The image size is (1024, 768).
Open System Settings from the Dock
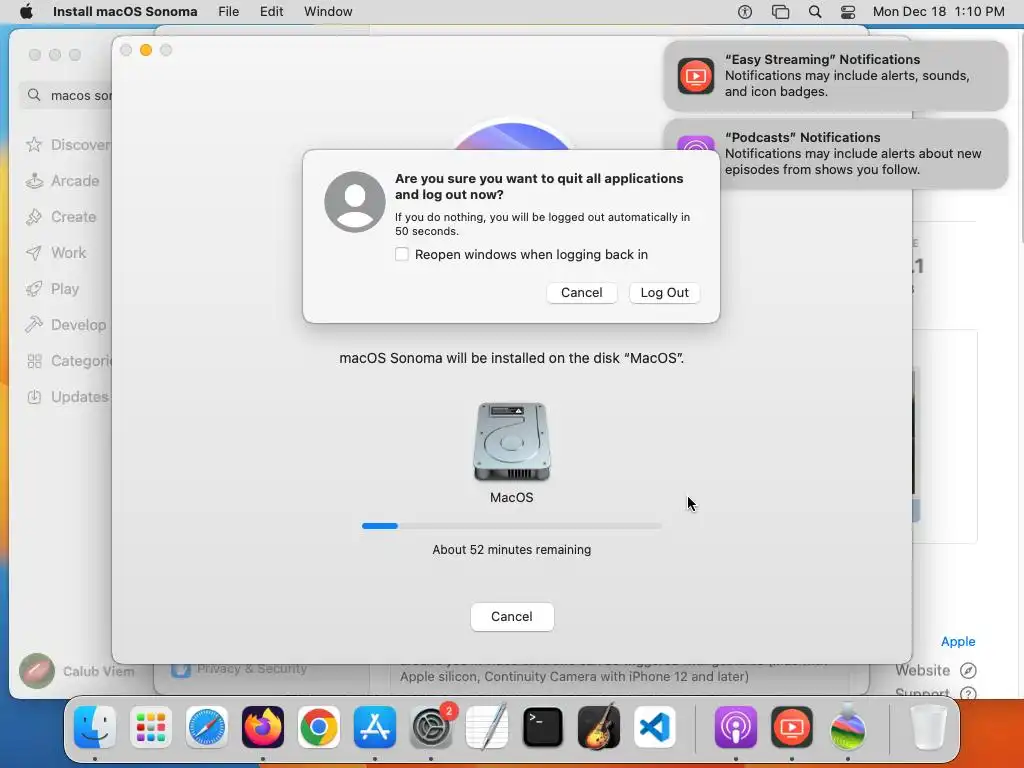[x=431, y=727]
